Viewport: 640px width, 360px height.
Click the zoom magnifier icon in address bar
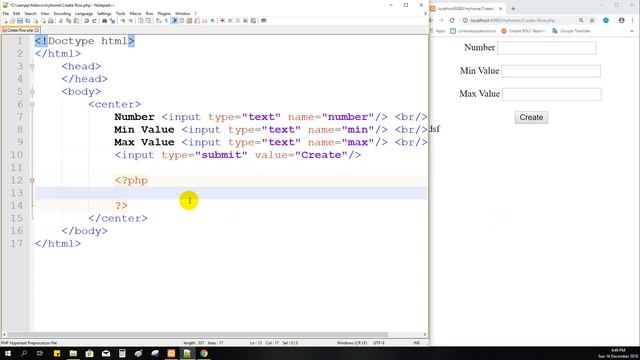[581, 20]
